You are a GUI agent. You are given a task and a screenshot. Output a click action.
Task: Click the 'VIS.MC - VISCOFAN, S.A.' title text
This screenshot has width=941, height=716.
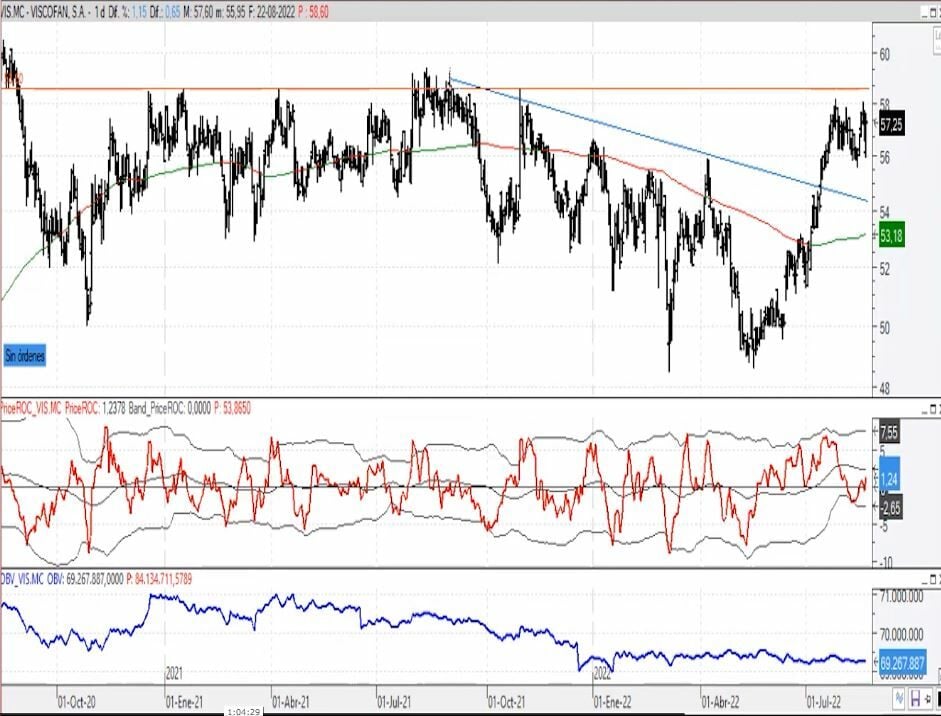pos(43,13)
